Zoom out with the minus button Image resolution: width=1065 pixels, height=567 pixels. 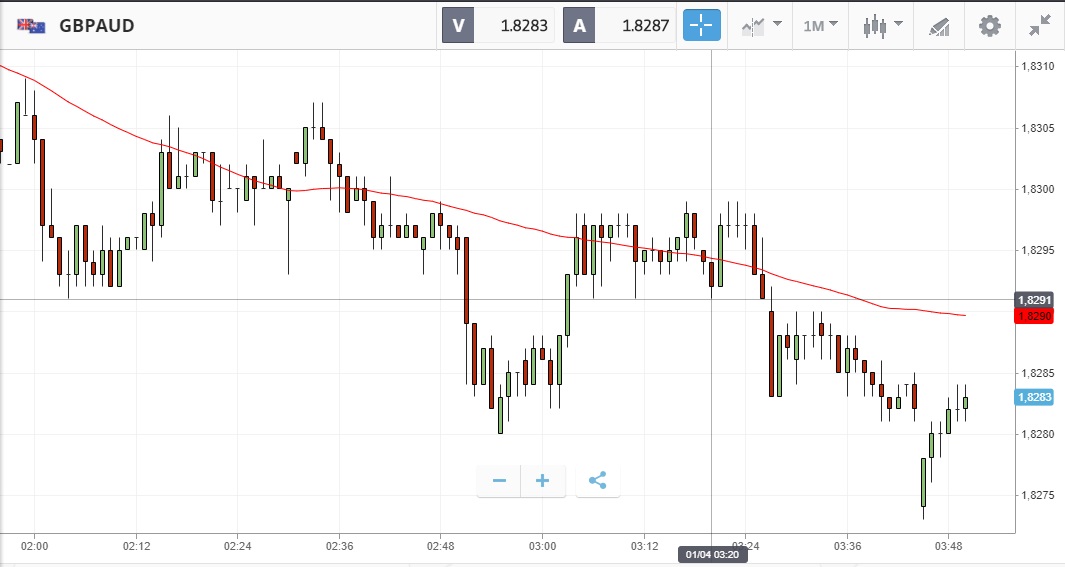coord(499,481)
